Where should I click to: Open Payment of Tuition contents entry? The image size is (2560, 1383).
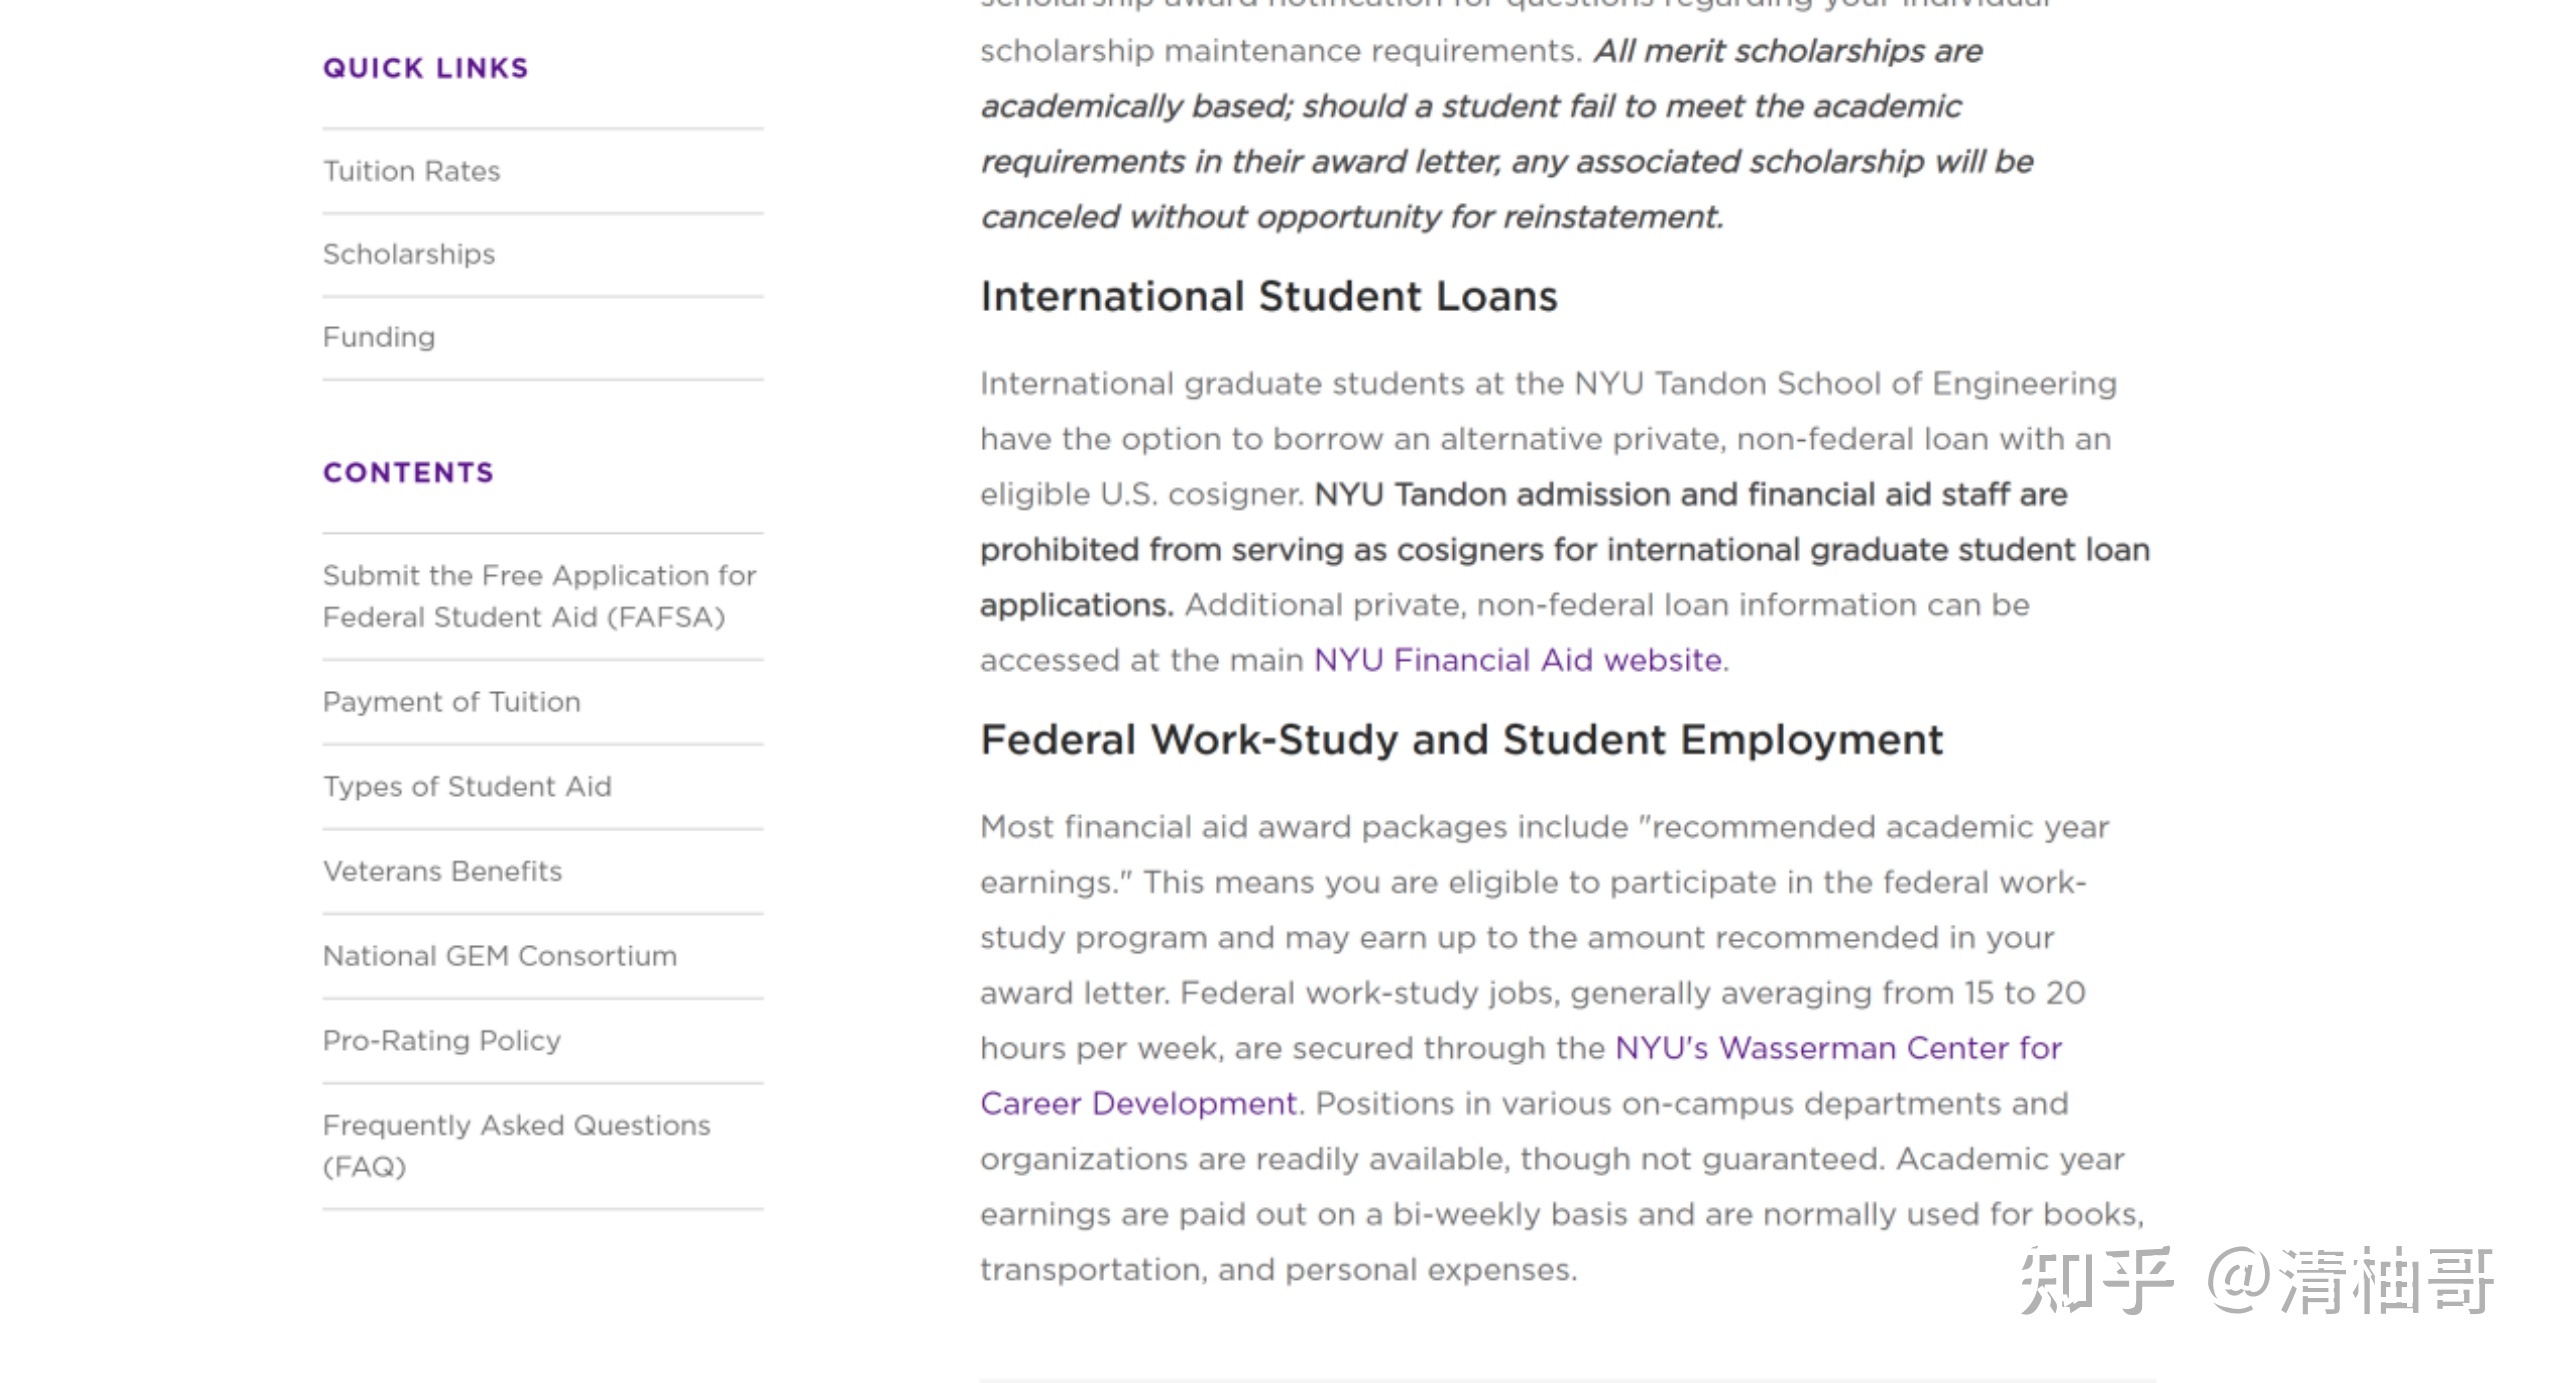(x=451, y=702)
